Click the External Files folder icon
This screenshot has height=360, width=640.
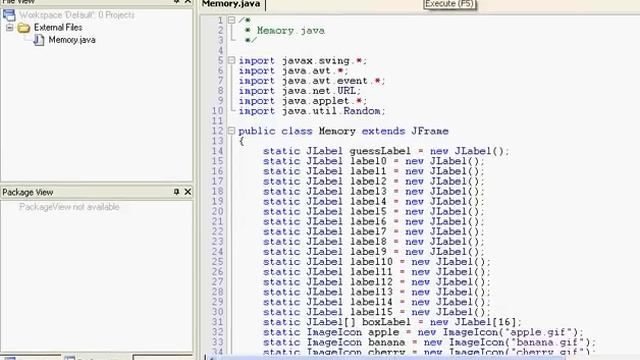coord(24,28)
